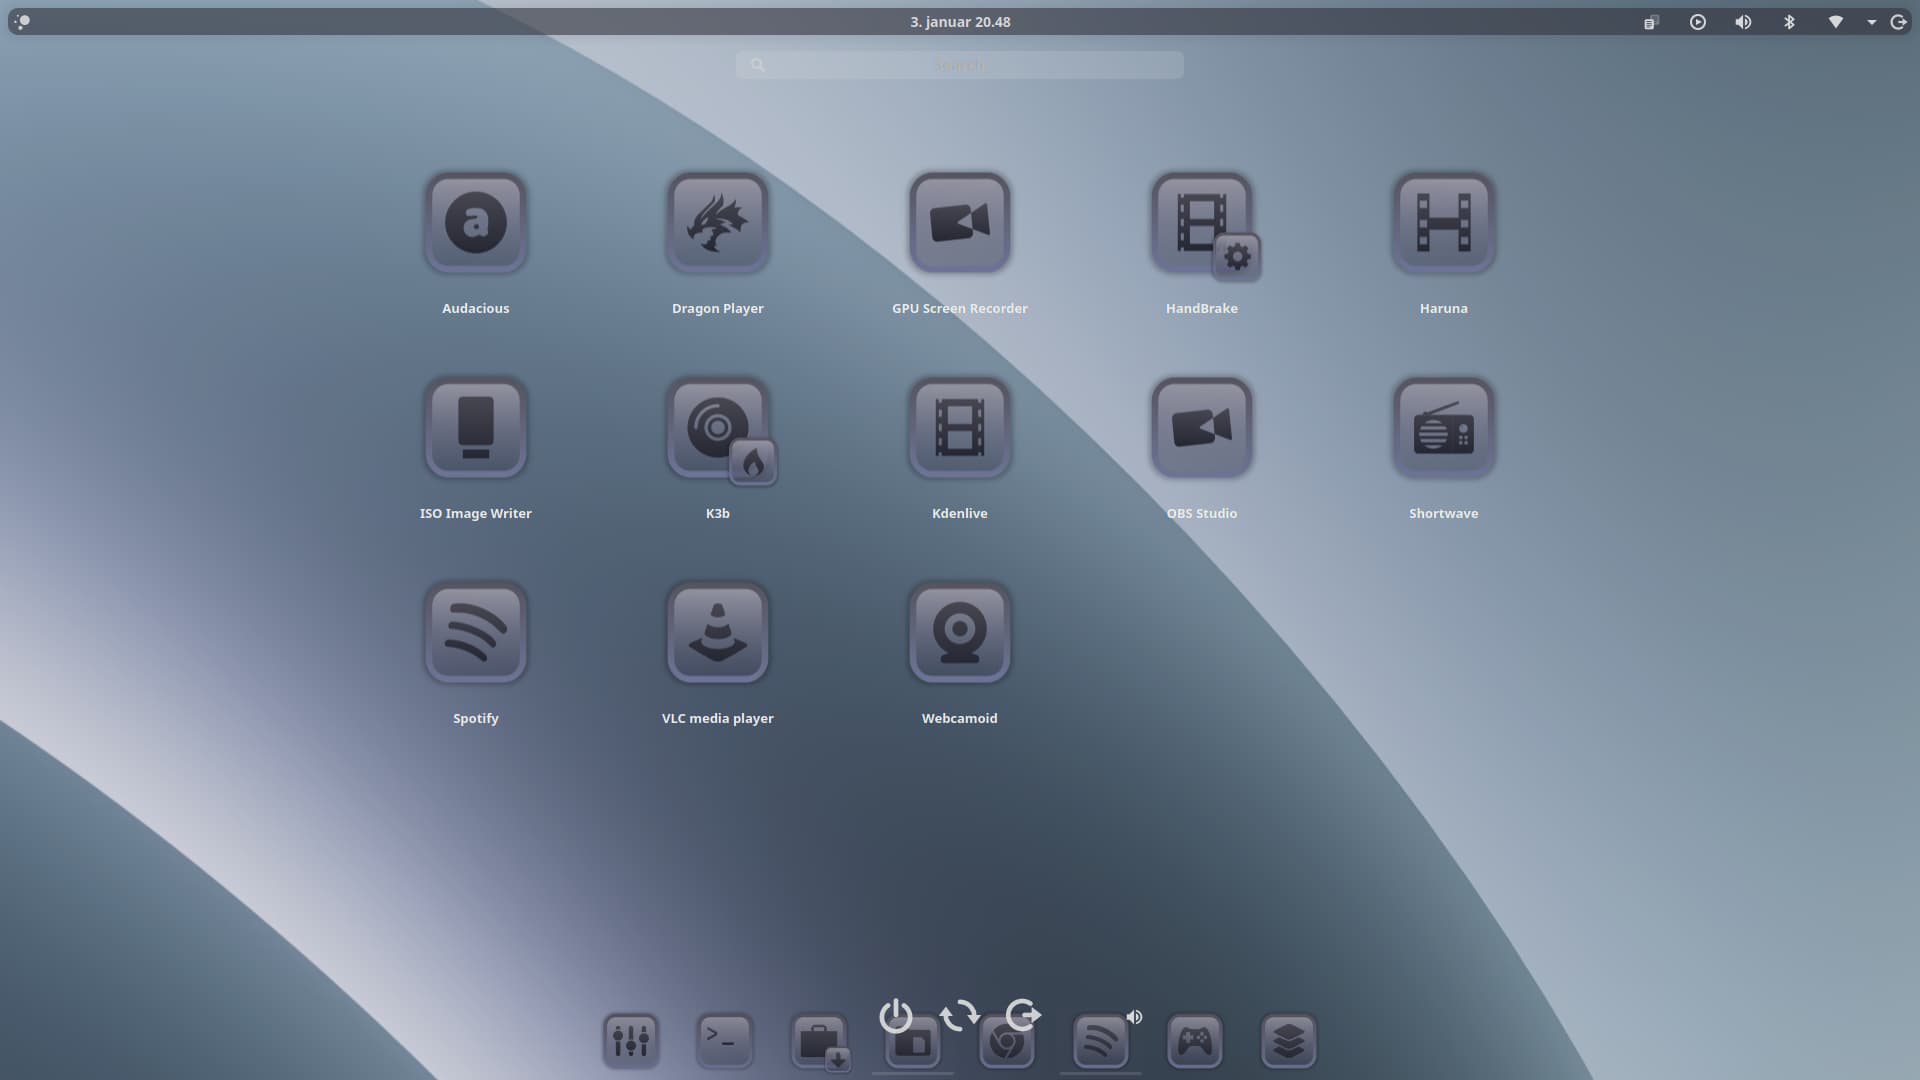This screenshot has width=1920, height=1080.
Task: Expand the system tray arrow
Action: tap(1871, 22)
